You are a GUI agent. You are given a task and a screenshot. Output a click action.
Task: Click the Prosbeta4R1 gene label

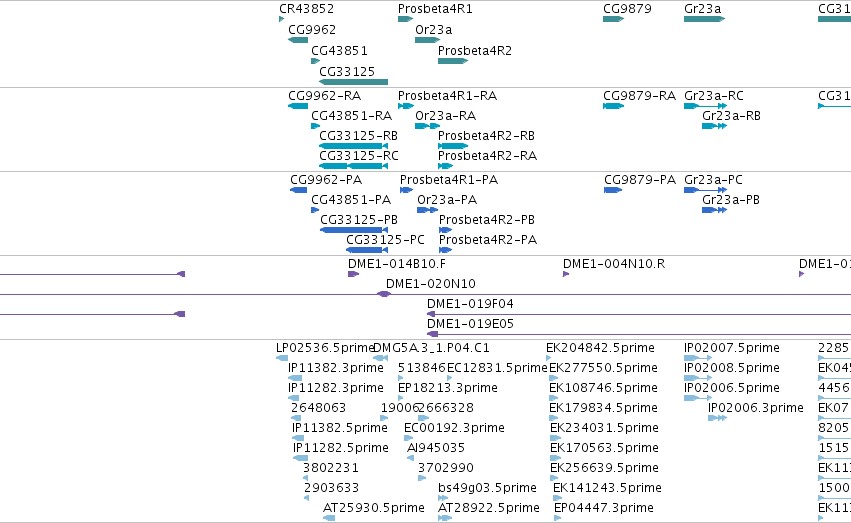tap(435, 9)
